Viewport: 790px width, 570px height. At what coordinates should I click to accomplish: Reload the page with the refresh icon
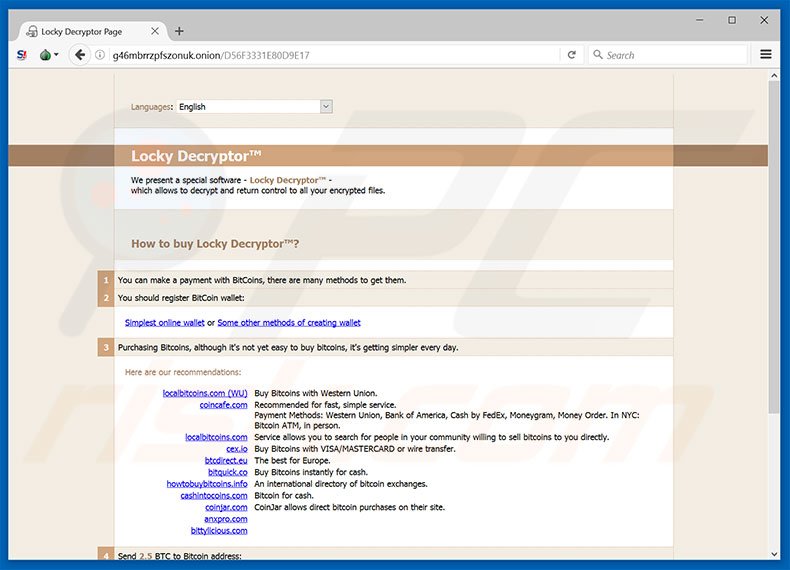[x=571, y=55]
